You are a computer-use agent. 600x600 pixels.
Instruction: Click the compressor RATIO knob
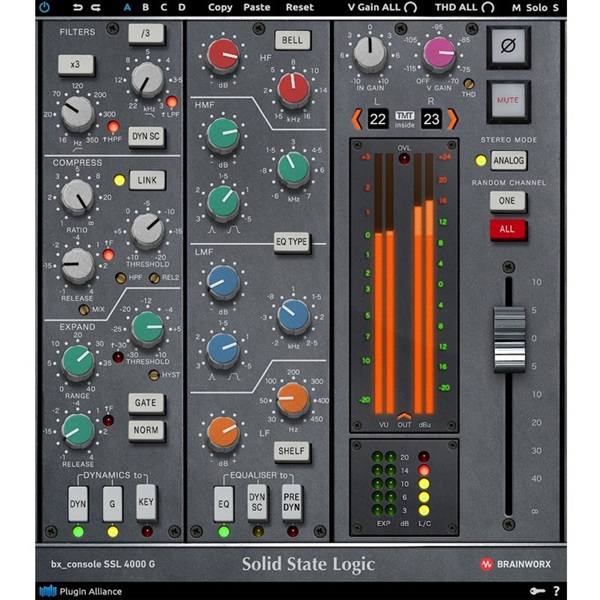click(78, 196)
